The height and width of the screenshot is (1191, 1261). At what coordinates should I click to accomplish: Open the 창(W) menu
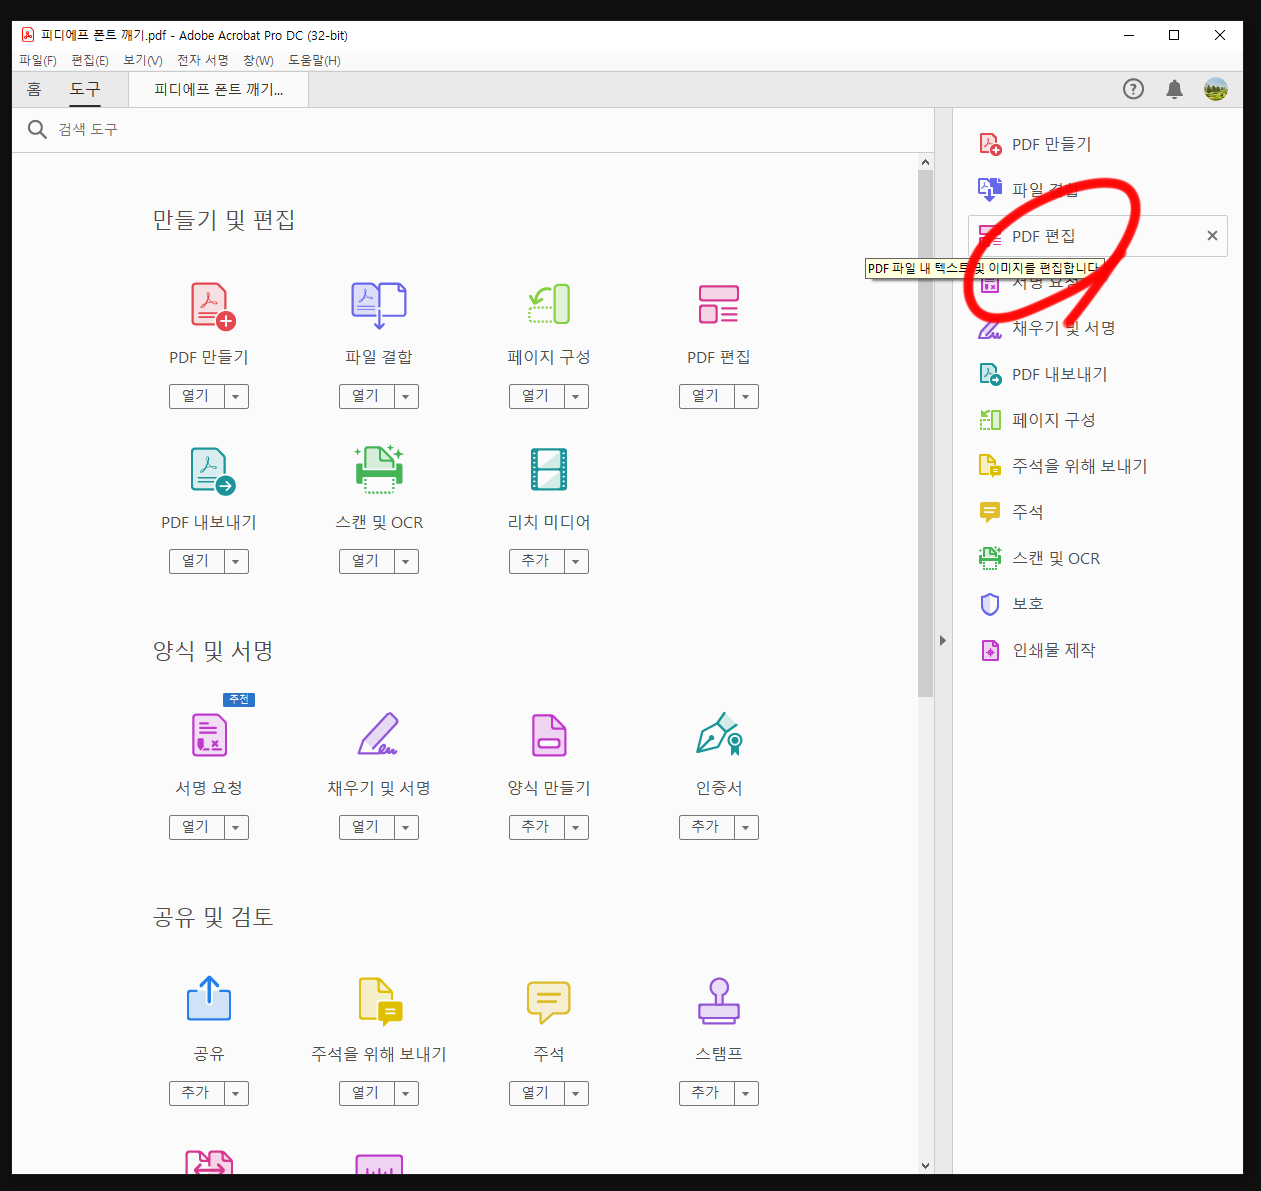tap(258, 61)
